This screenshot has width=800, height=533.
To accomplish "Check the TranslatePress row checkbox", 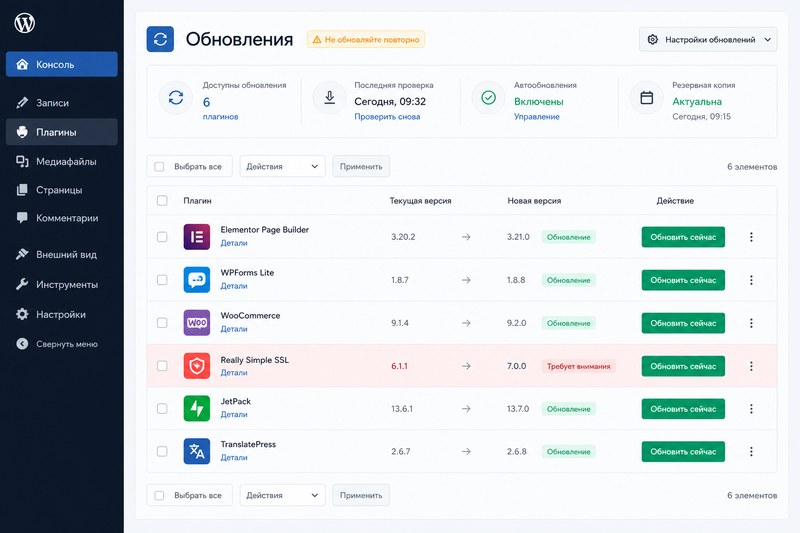I will coord(162,451).
